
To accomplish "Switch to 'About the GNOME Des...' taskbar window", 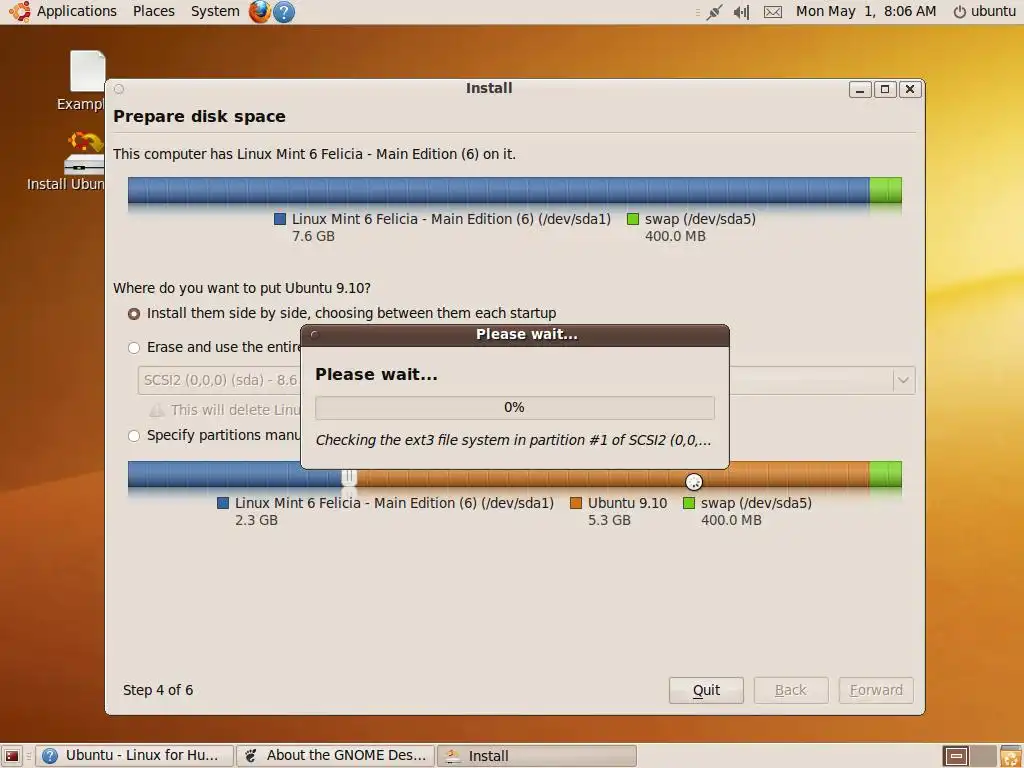I will point(336,756).
